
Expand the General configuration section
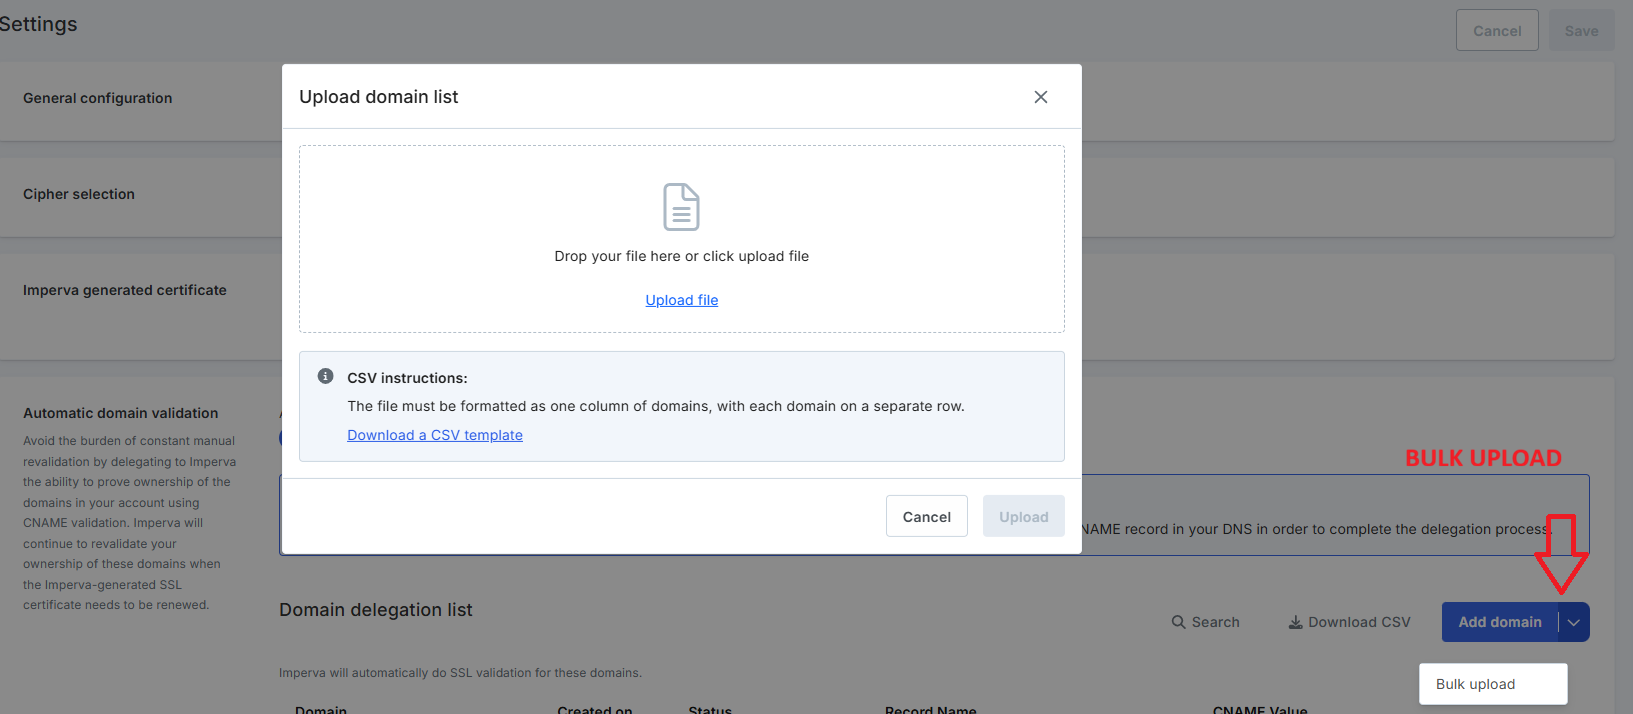point(98,98)
